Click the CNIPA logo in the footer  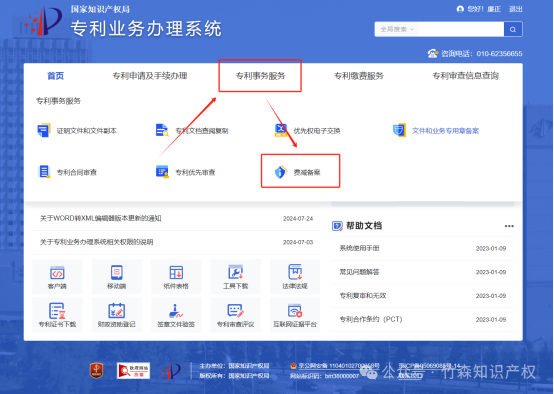(x=171, y=371)
